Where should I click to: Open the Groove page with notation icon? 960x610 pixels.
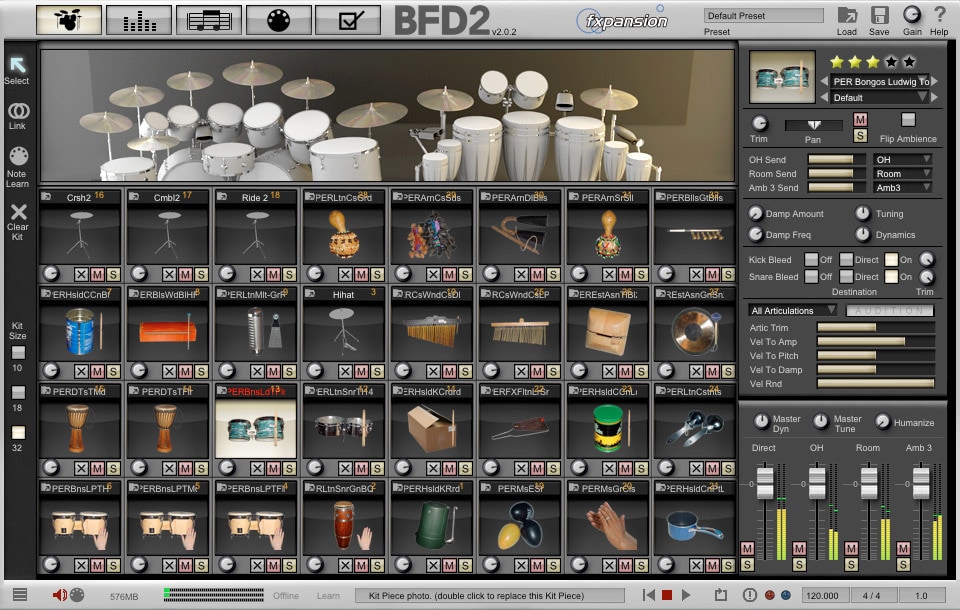tap(209, 20)
